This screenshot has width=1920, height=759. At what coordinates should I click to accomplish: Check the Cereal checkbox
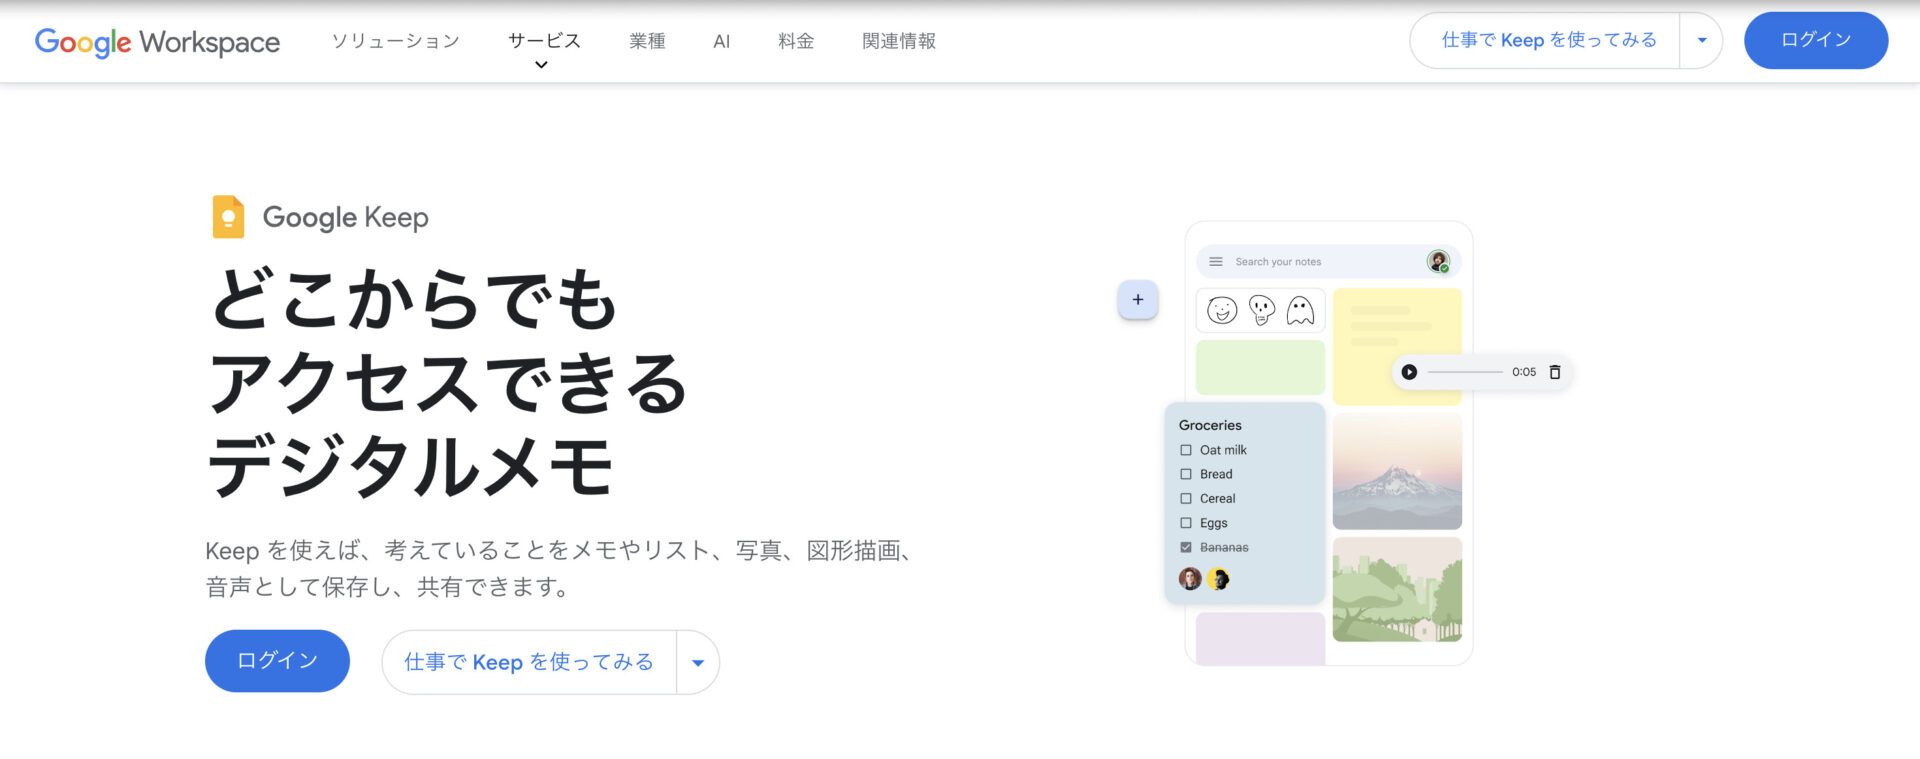tap(1186, 499)
